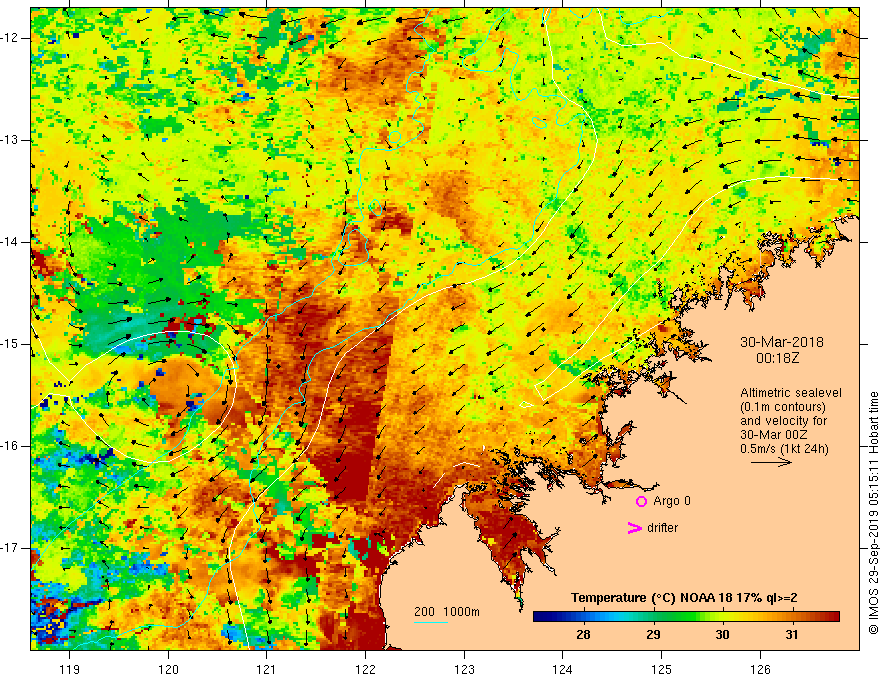This screenshot has height=680, width=880.
Task: Click longitude axis label 125
Action: coord(662,669)
